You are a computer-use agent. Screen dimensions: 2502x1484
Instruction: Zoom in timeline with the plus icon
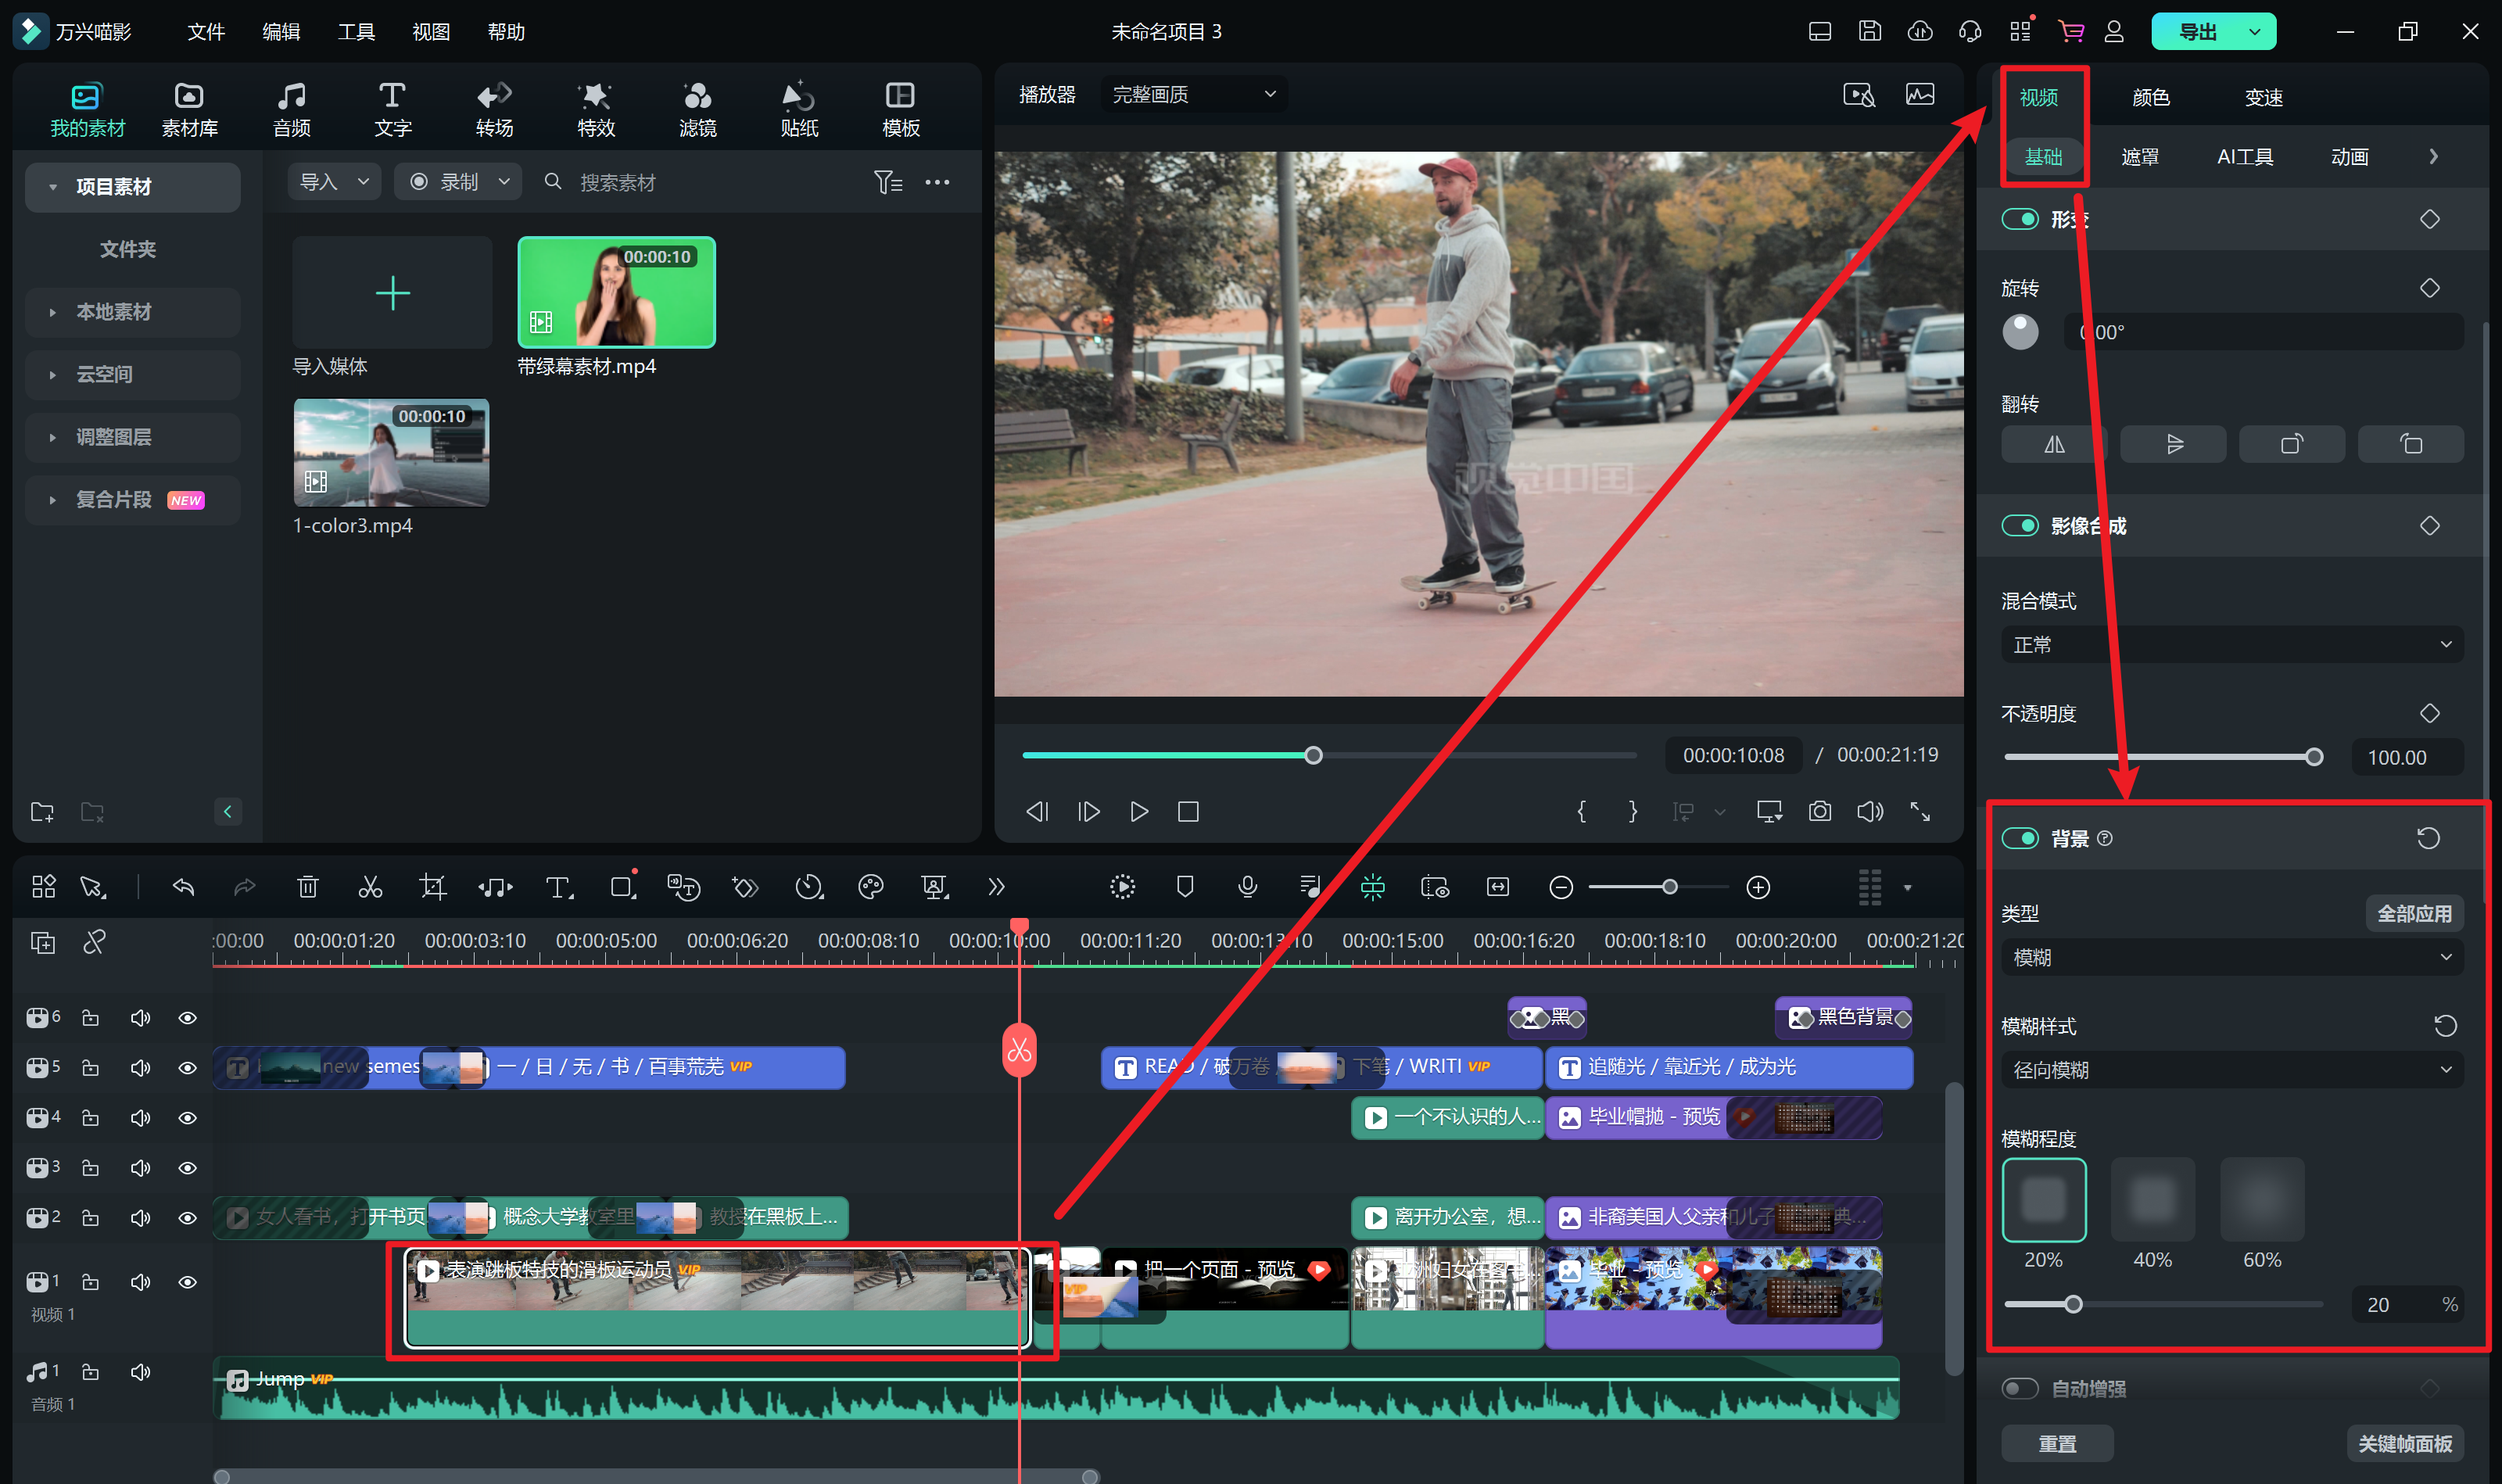(x=1758, y=887)
